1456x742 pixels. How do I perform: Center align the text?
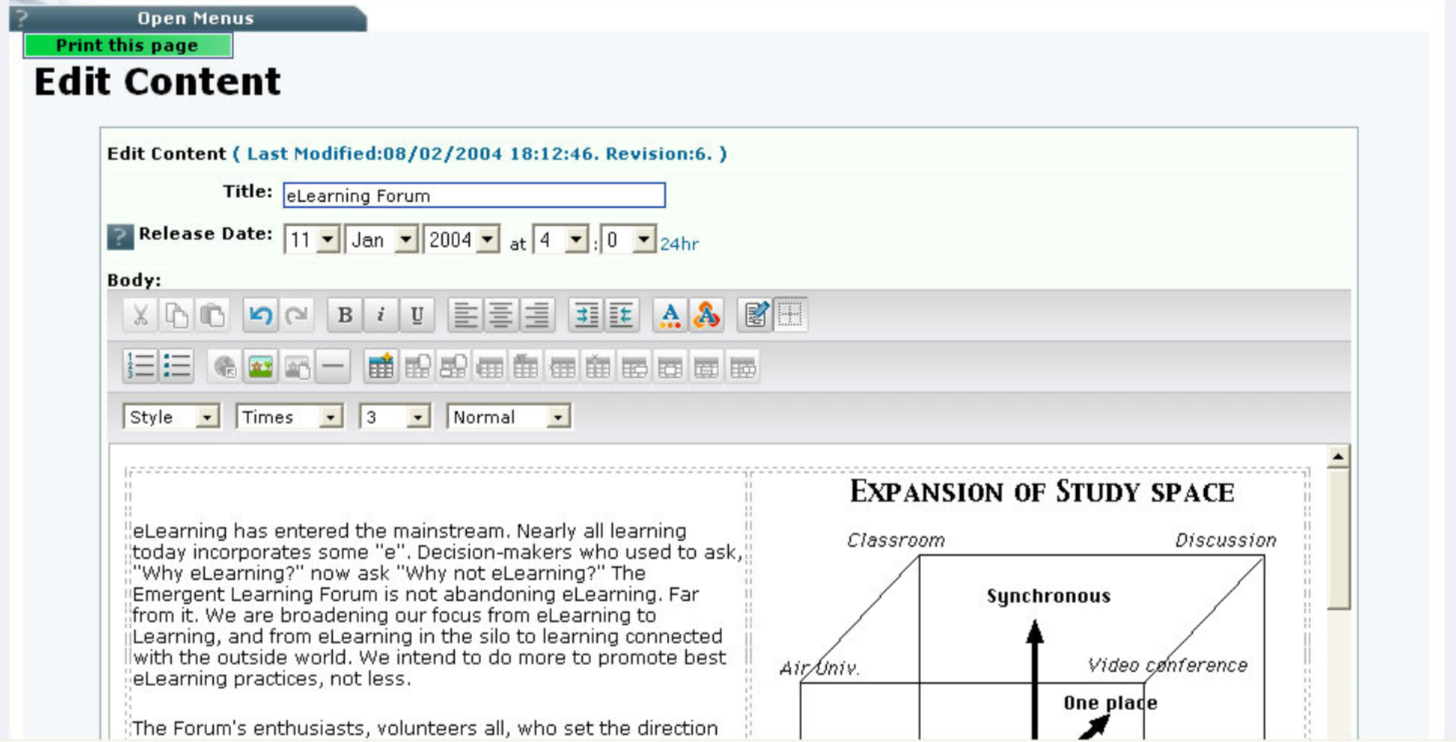[501, 315]
